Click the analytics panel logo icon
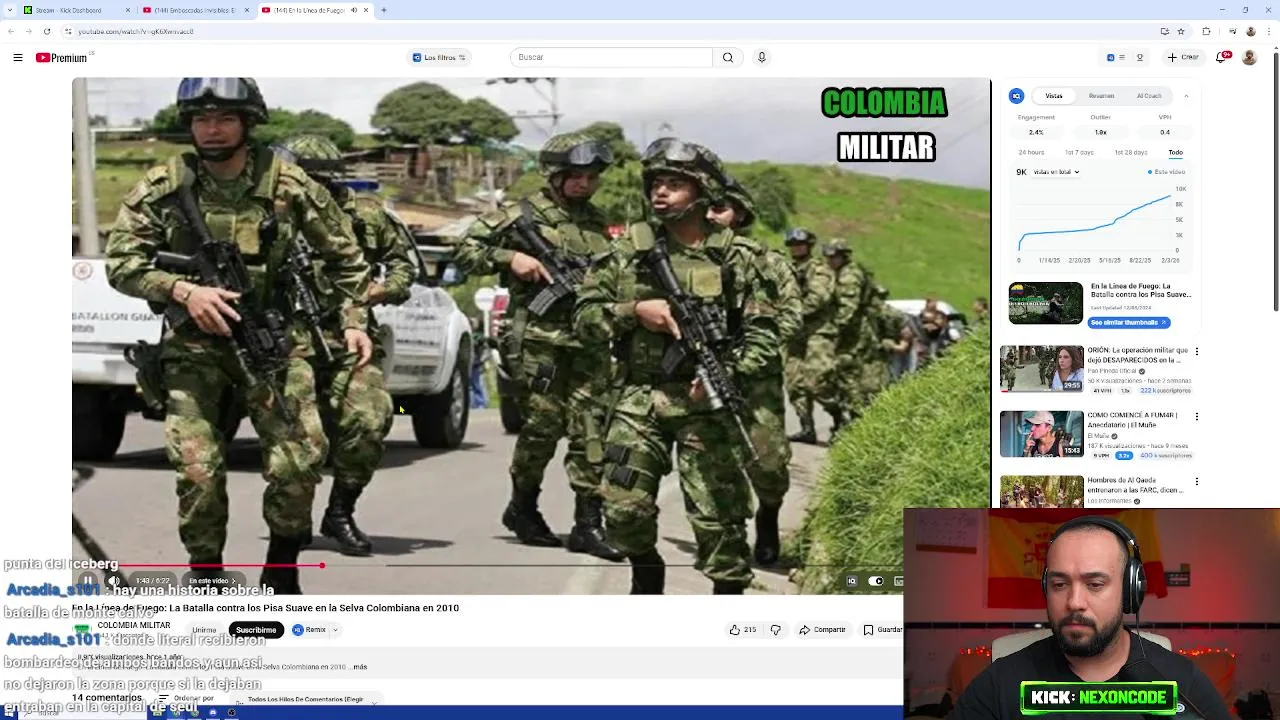The width and height of the screenshot is (1280, 720). (x=1017, y=96)
